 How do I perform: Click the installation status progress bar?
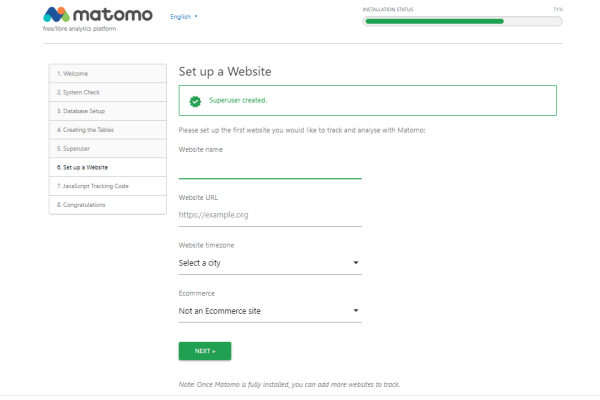tap(463, 20)
